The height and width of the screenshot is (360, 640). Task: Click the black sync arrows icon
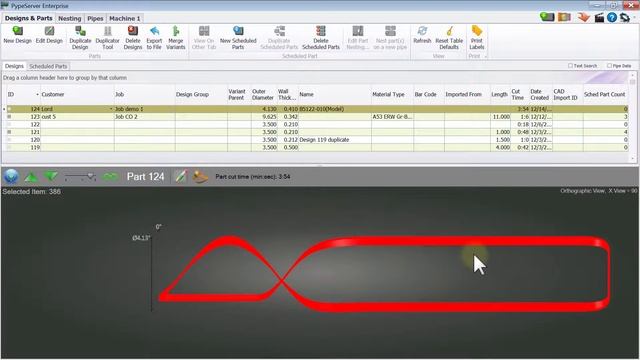(625, 18)
